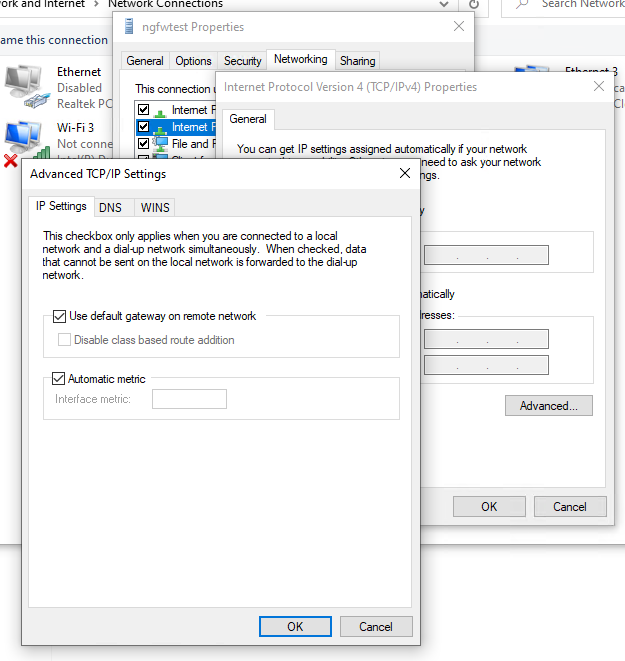Viewport: 625px width, 661px height.
Task: Close the TCP/IPv4 Properties dialog
Action: [599, 86]
